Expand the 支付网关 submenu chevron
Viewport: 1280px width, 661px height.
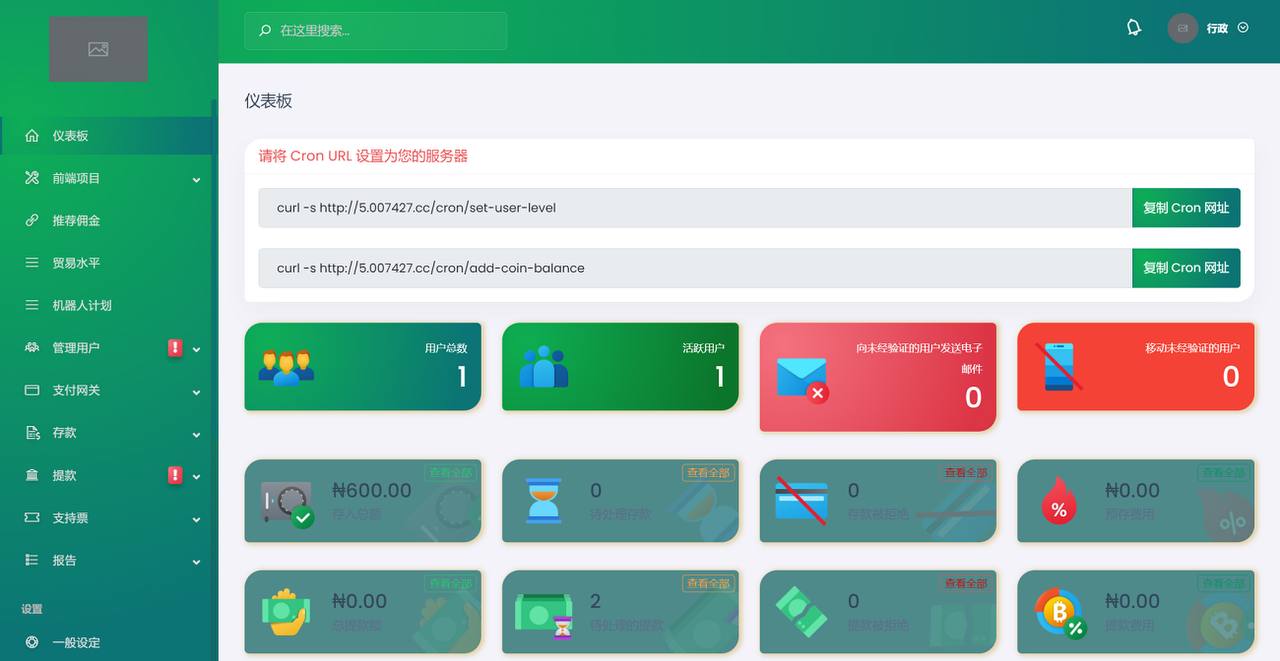[x=196, y=392]
